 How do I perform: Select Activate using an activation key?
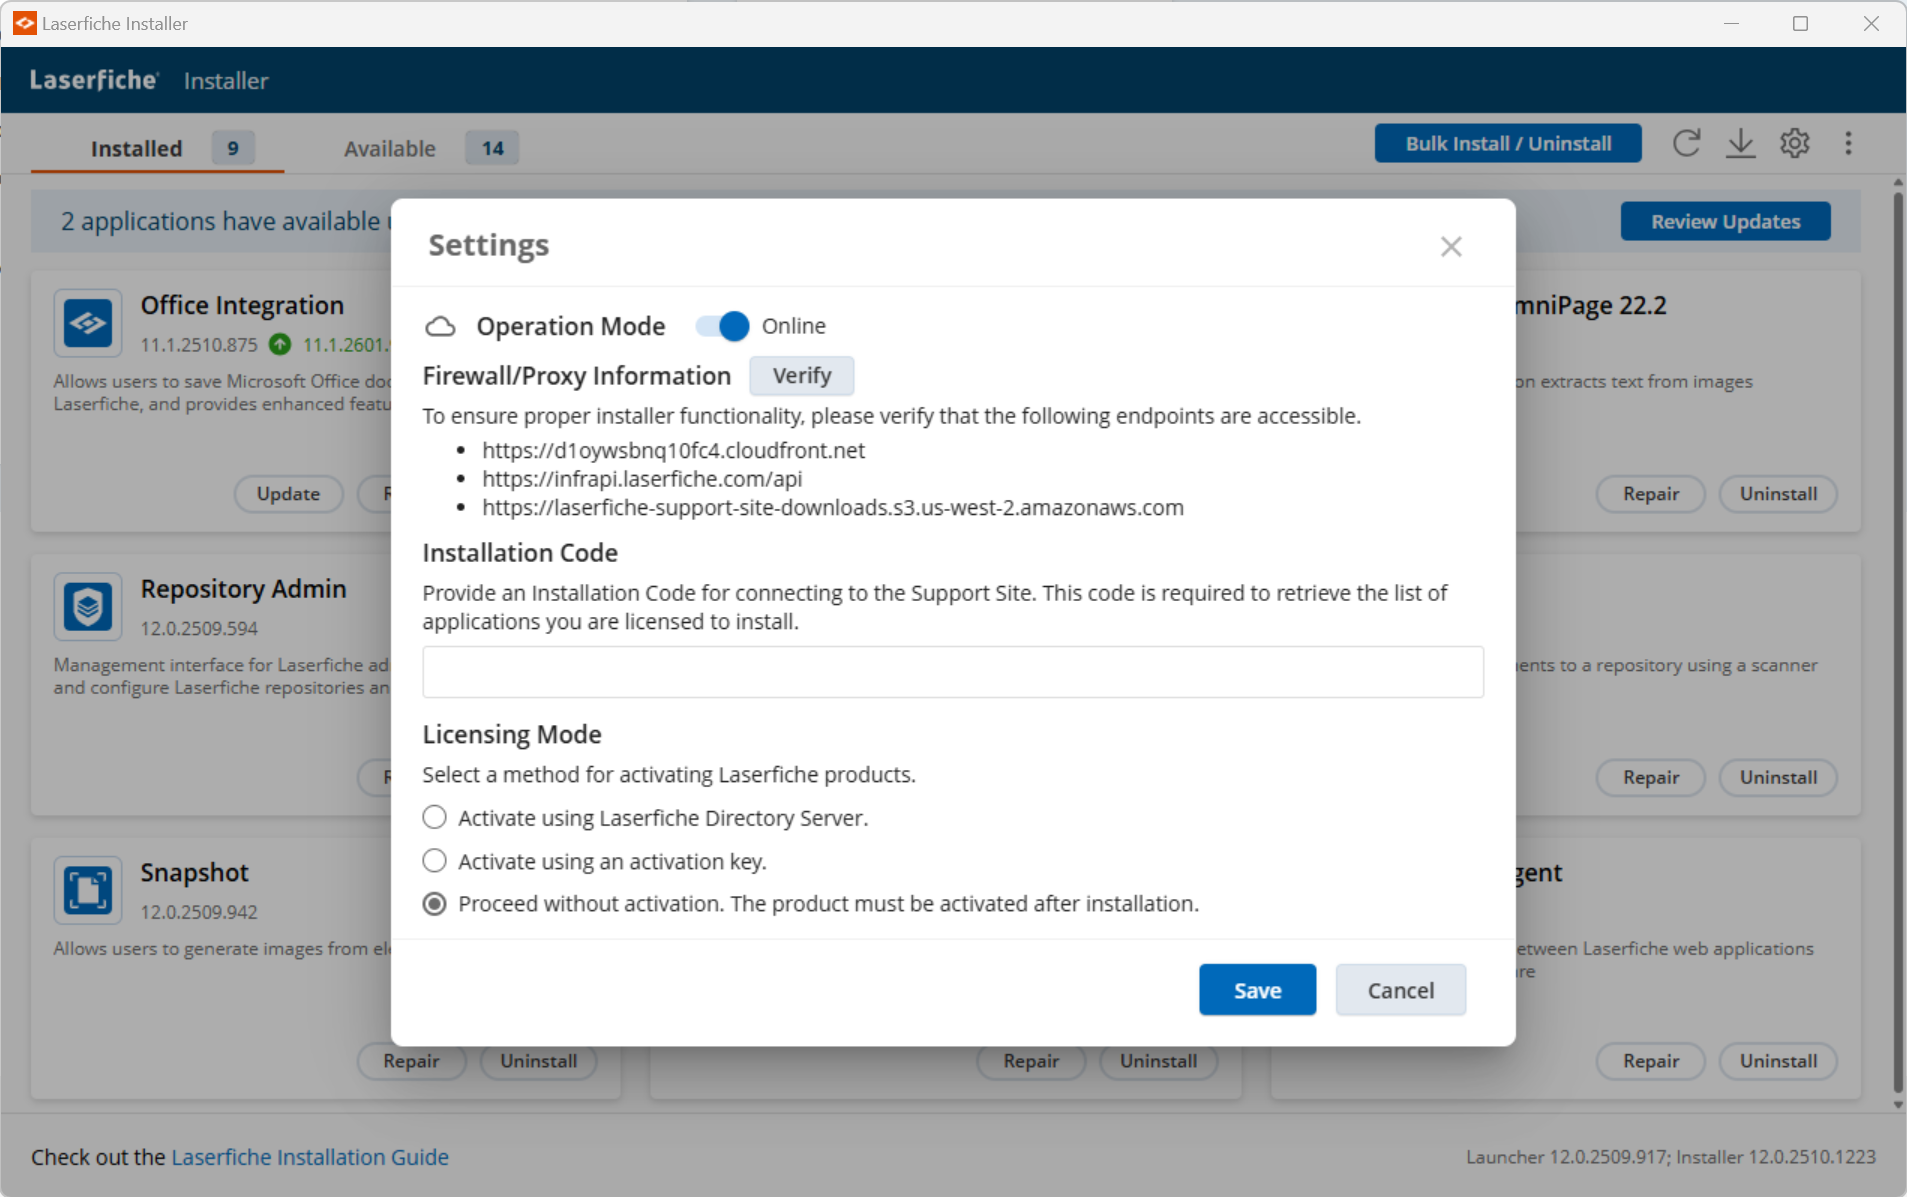pyautogui.click(x=434, y=861)
